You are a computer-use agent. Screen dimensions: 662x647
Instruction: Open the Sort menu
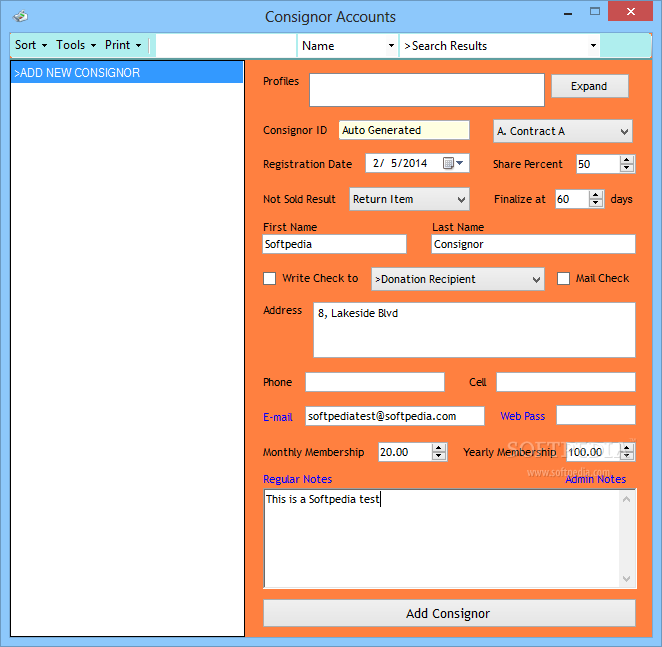point(31,45)
